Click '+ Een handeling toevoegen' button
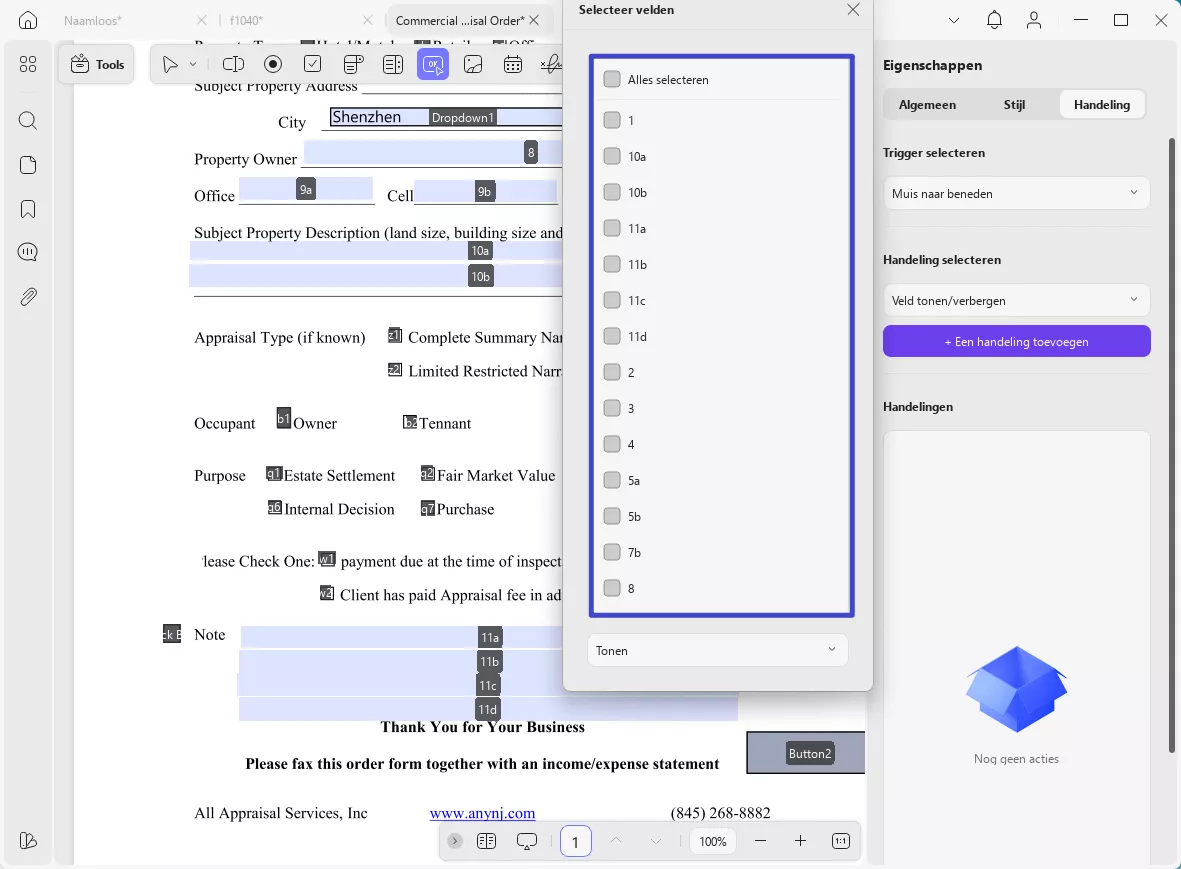The height and width of the screenshot is (869, 1181). (1017, 341)
